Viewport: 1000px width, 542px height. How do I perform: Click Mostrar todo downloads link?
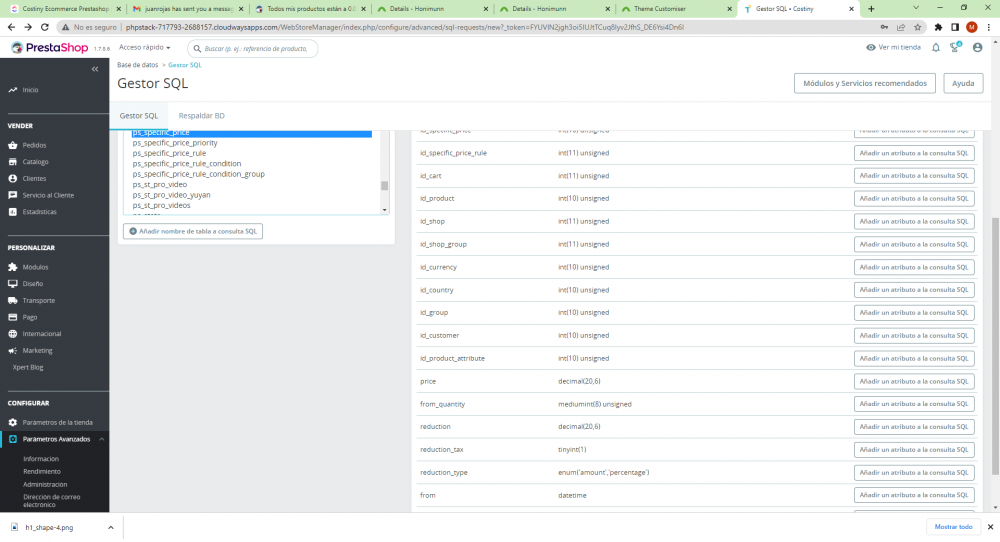pyautogui.click(x=953, y=527)
